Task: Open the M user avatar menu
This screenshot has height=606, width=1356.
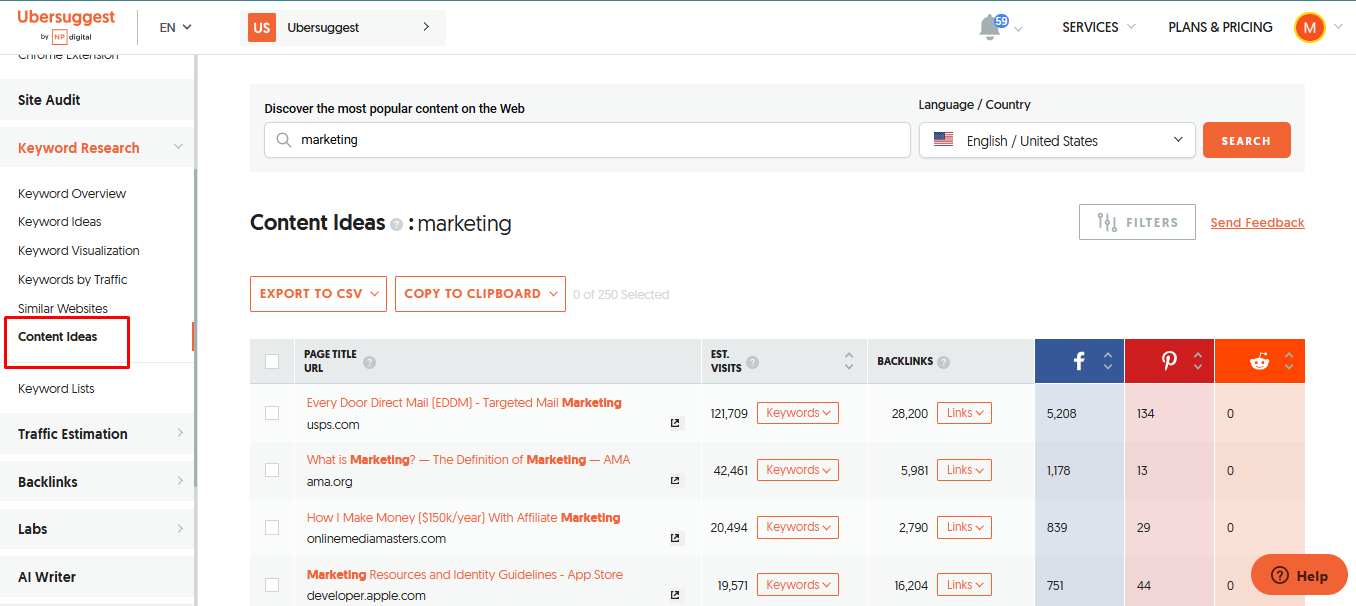Action: click(x=1309, y=27)
